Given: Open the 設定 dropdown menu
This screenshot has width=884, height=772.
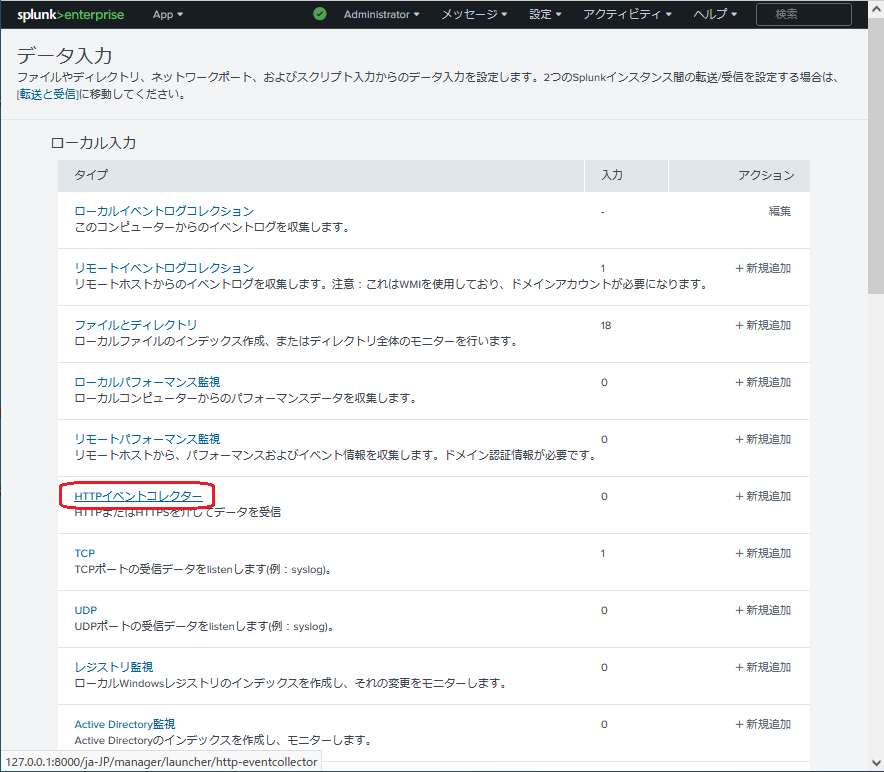Looking at the screenshot, I should coord(545,15).
